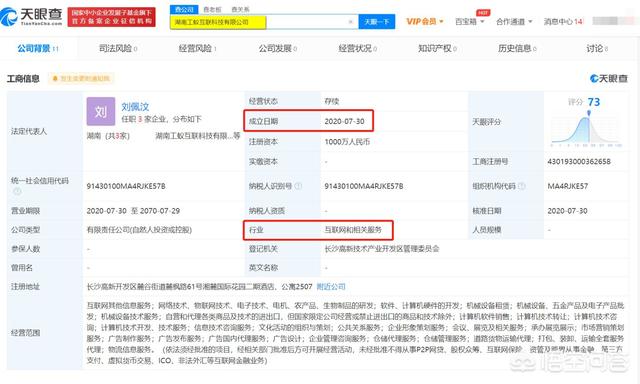Open the 百宝箱 dropdown menu
Screen dimensions: 640x384
[470, 21]
